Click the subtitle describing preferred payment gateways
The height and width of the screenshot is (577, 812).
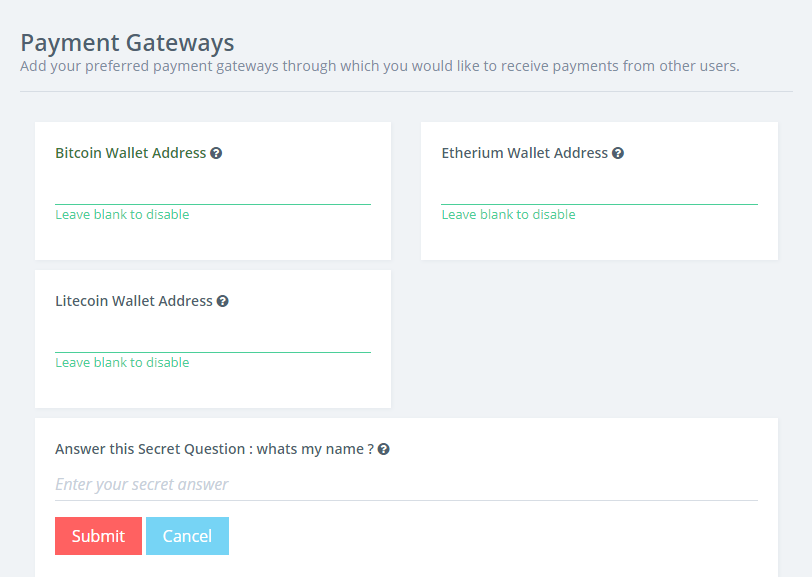tap(380, 66)
